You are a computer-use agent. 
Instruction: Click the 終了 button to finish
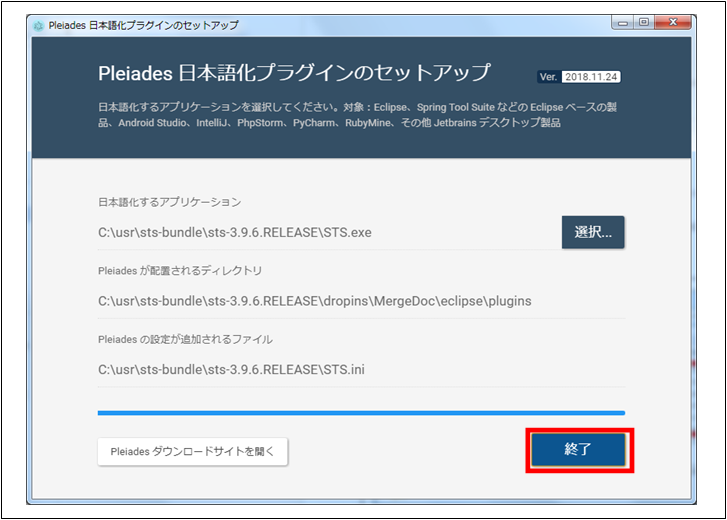pyautogui.click(x=579, y=450)
